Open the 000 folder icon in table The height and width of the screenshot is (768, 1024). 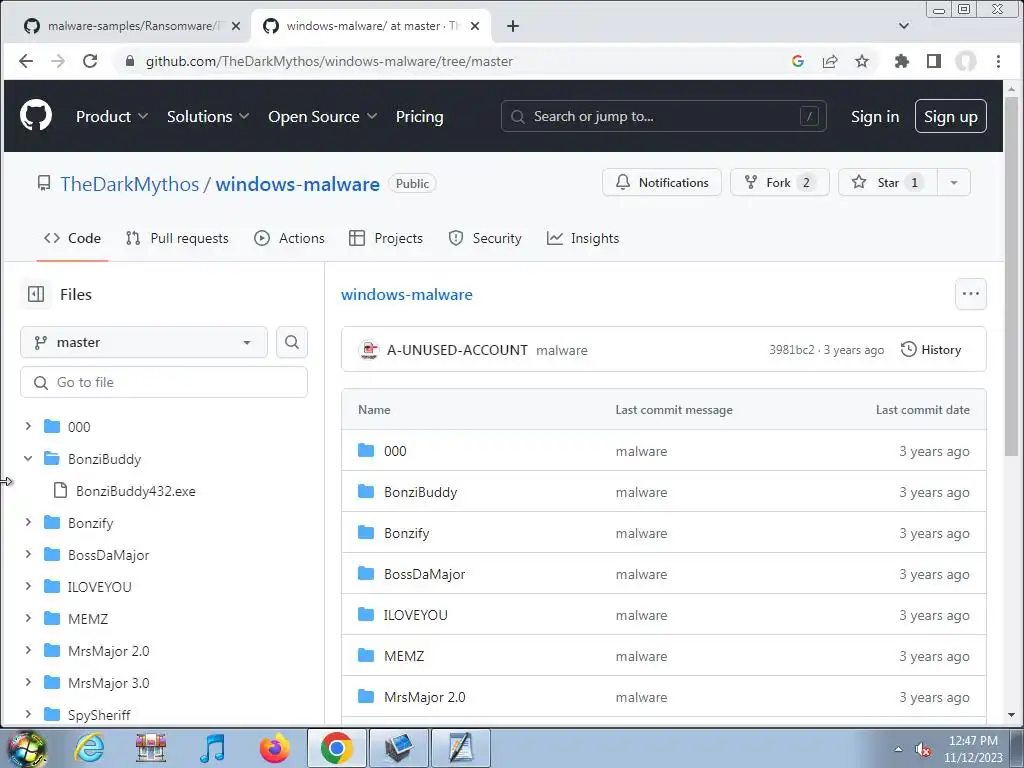[x=366, y=451]
